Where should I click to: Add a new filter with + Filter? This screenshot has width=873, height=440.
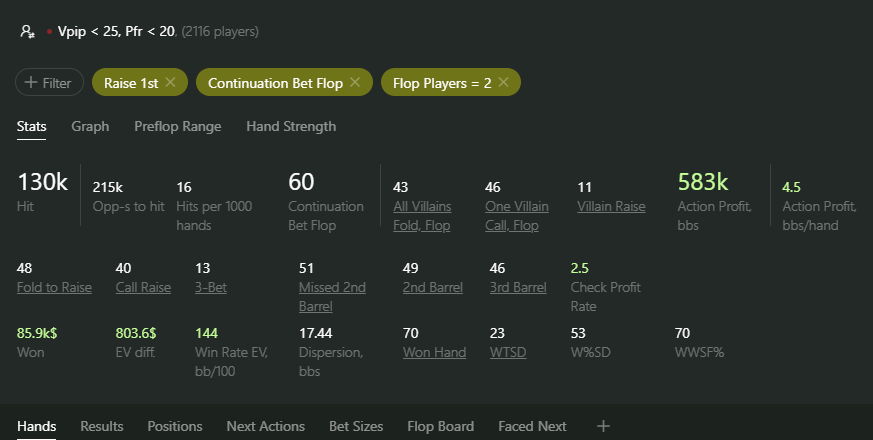(x=49, y=82)
